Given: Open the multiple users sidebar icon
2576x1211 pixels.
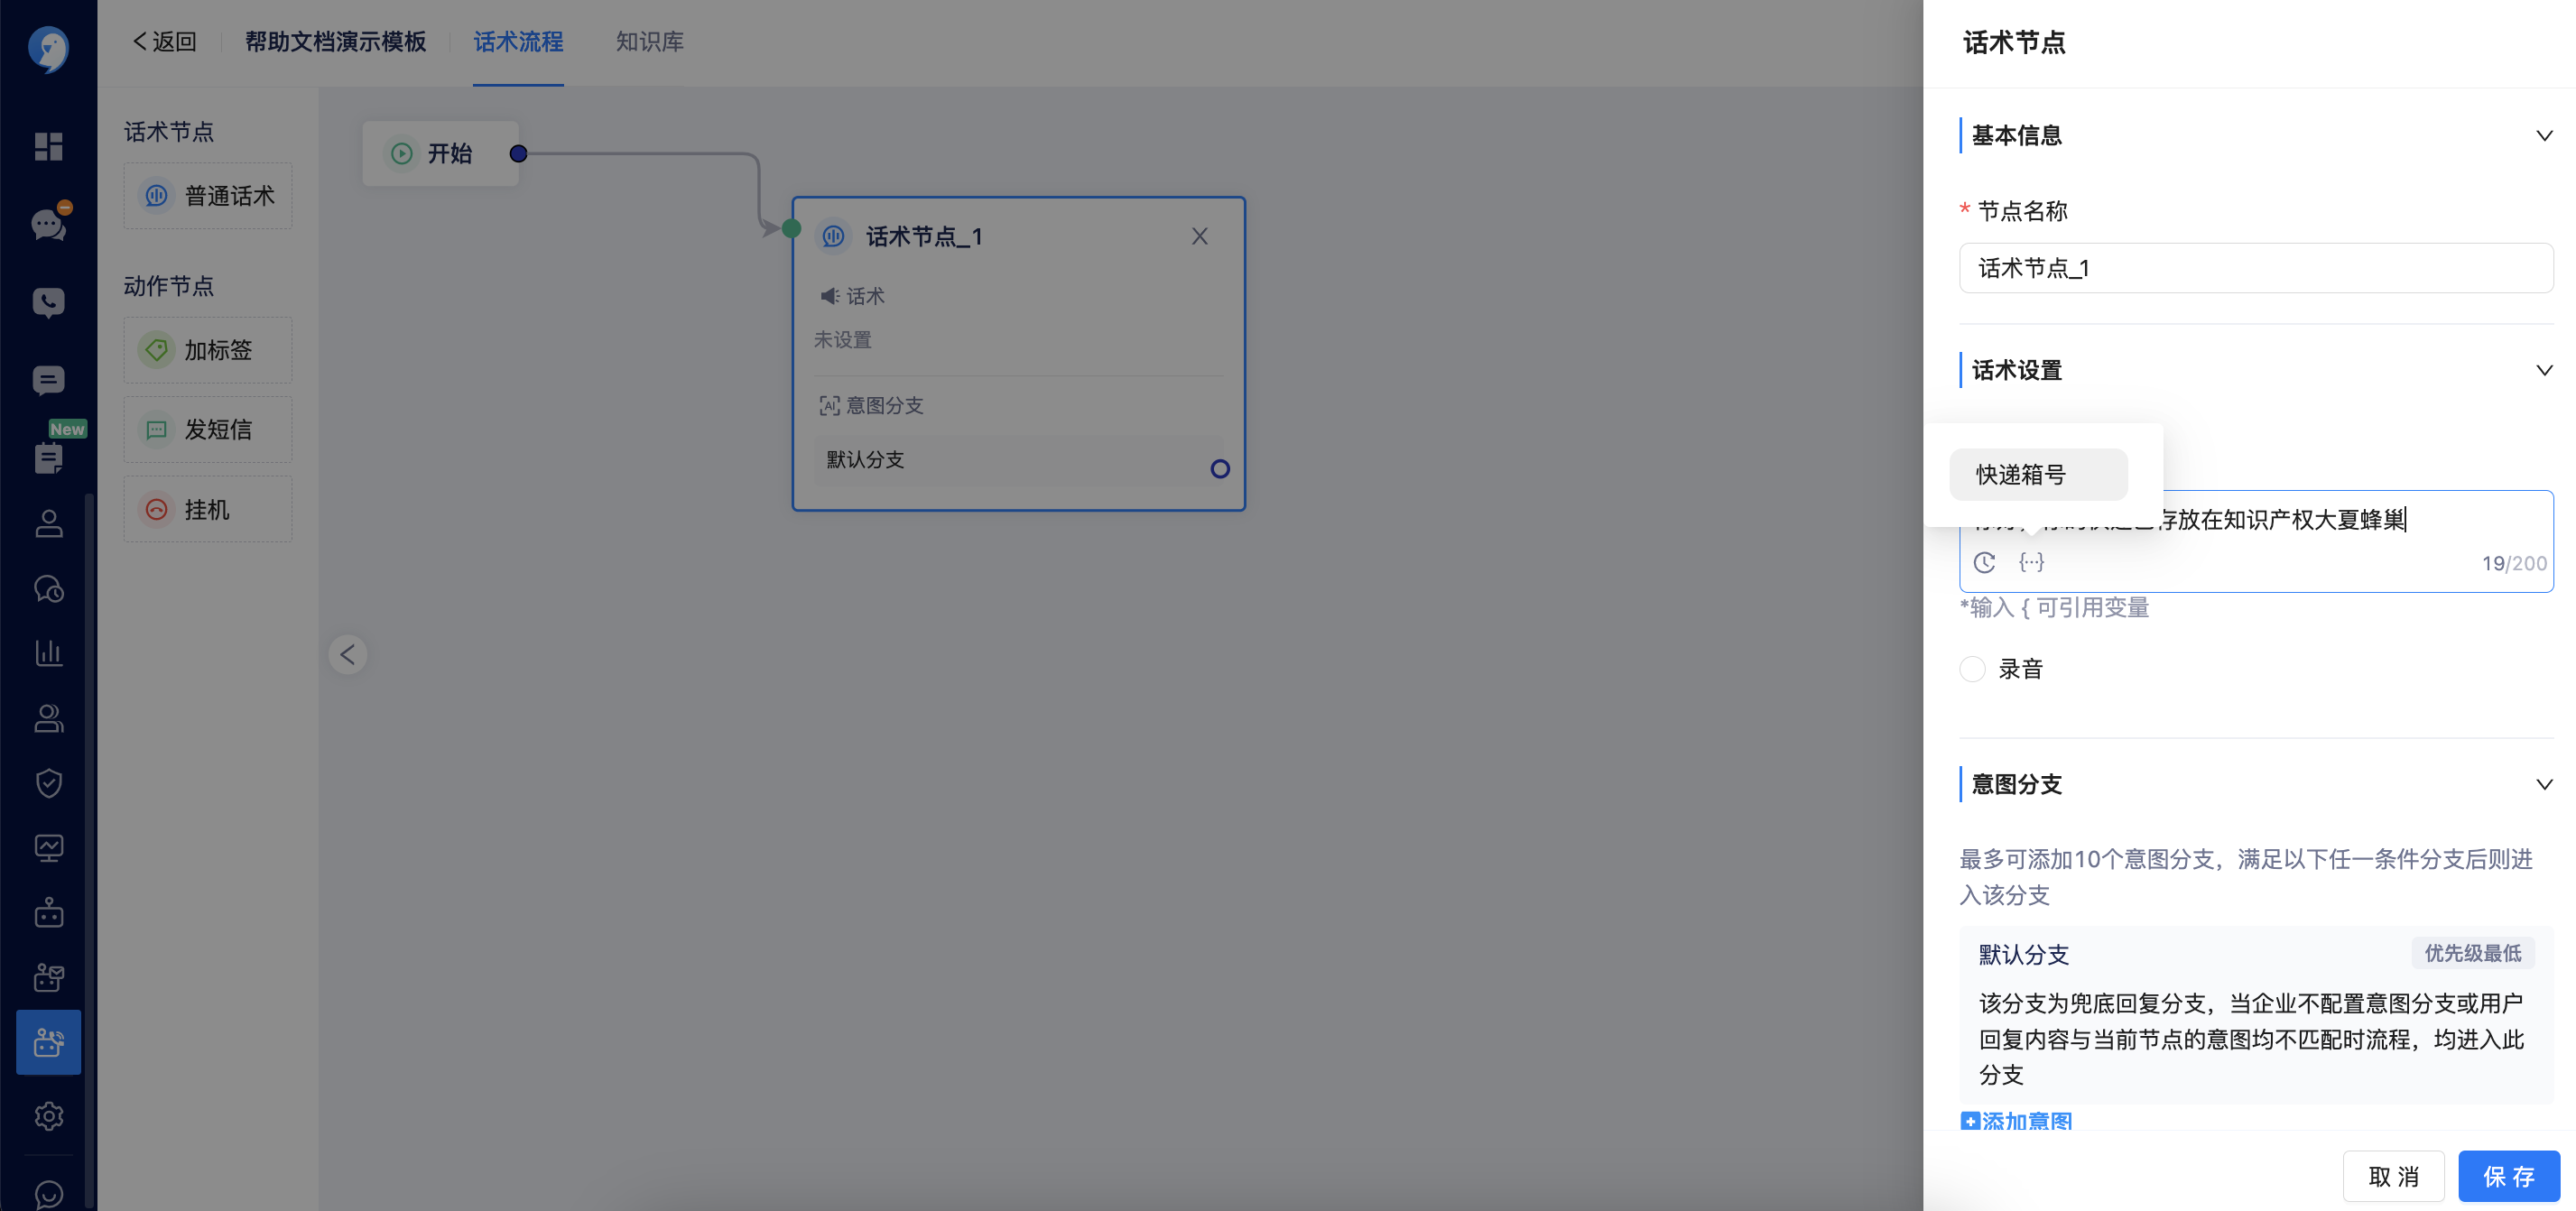Looking at the screenshot, I should [48, 718].
